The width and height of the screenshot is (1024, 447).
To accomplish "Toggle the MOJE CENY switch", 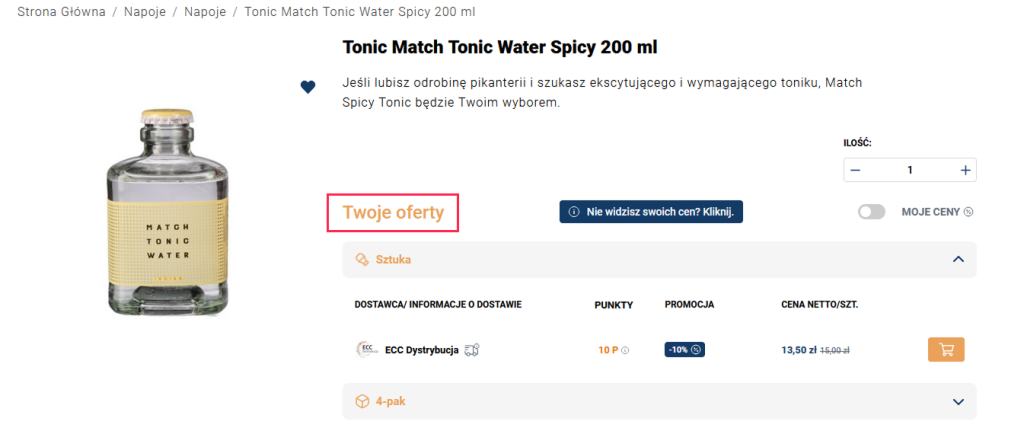I will point(871,212).
